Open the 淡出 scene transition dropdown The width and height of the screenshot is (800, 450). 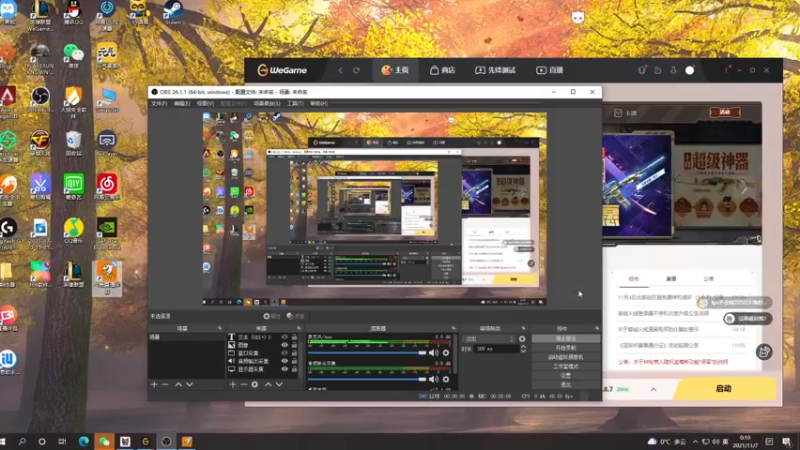(489, 339)
